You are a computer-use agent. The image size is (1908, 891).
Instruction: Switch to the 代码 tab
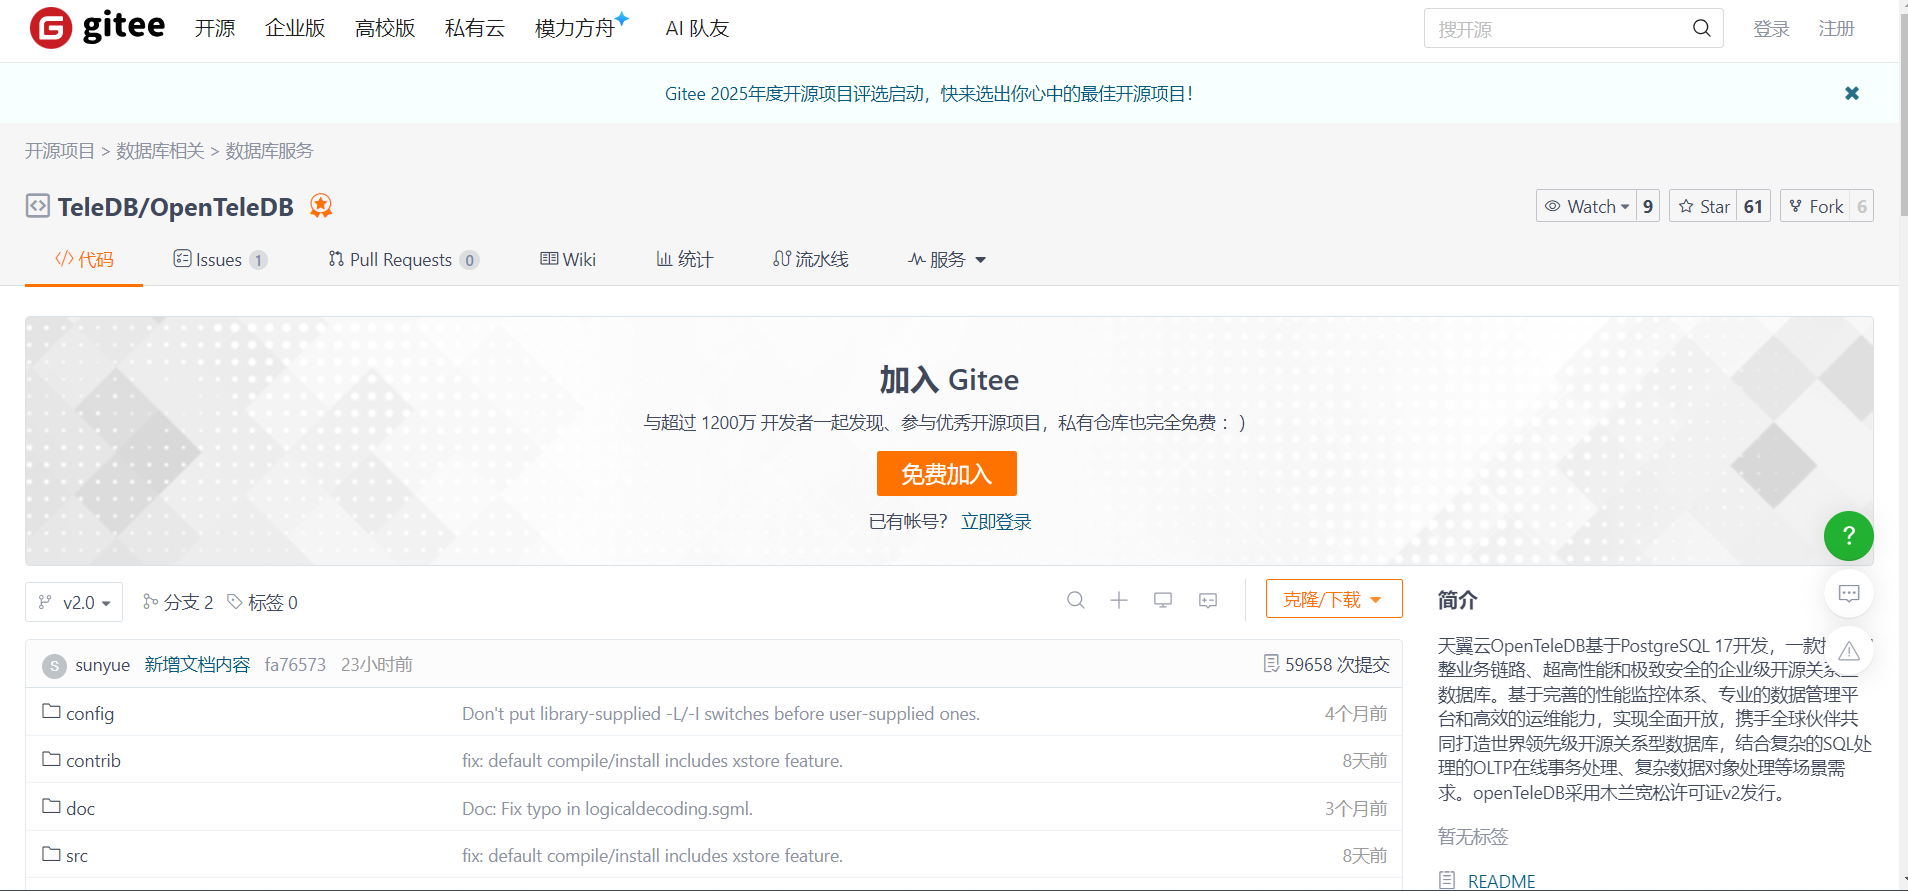[84, 260]
